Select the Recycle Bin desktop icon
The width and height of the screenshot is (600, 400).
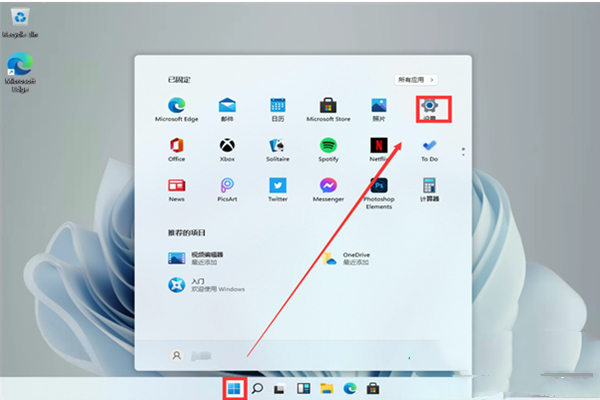pos(20,23)
